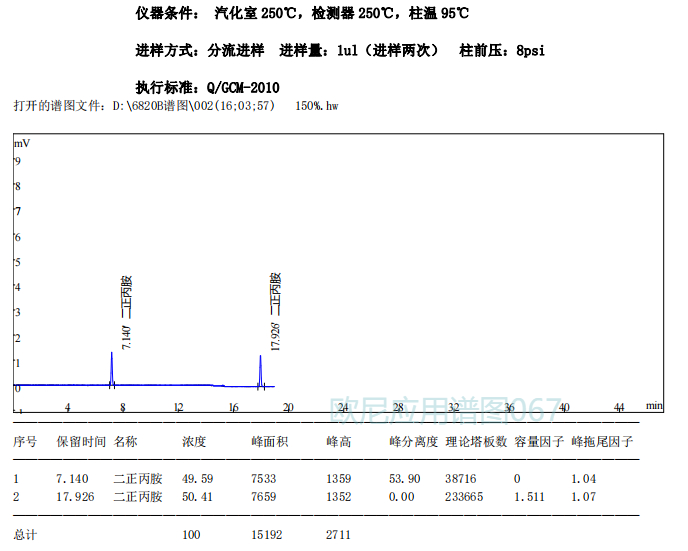Select the 峰分离度 column header

pos(413,441)
